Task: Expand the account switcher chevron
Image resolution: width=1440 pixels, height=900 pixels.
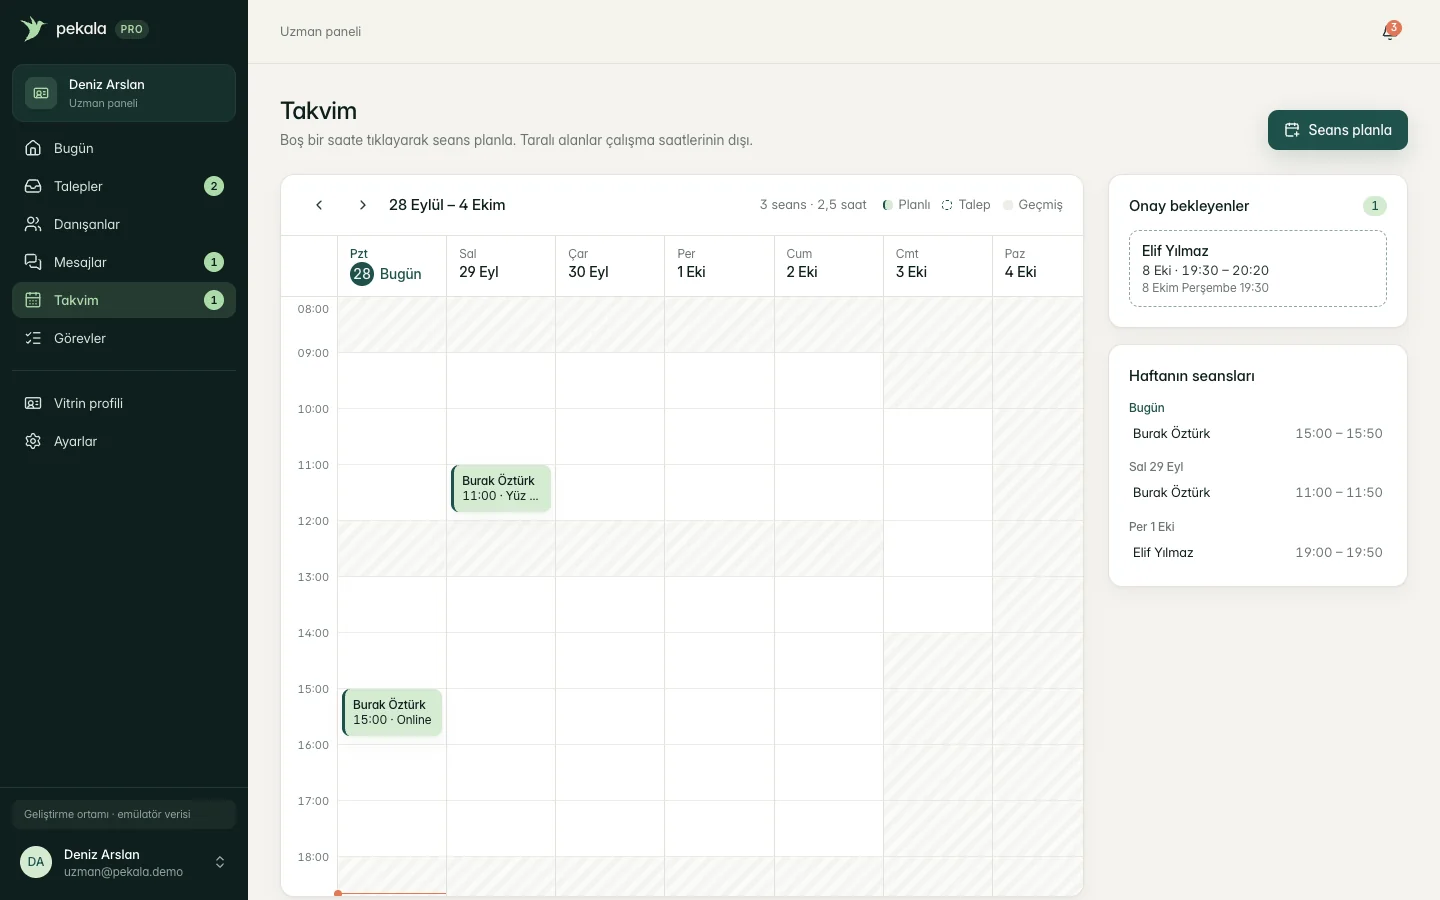Action: point(220,862)
